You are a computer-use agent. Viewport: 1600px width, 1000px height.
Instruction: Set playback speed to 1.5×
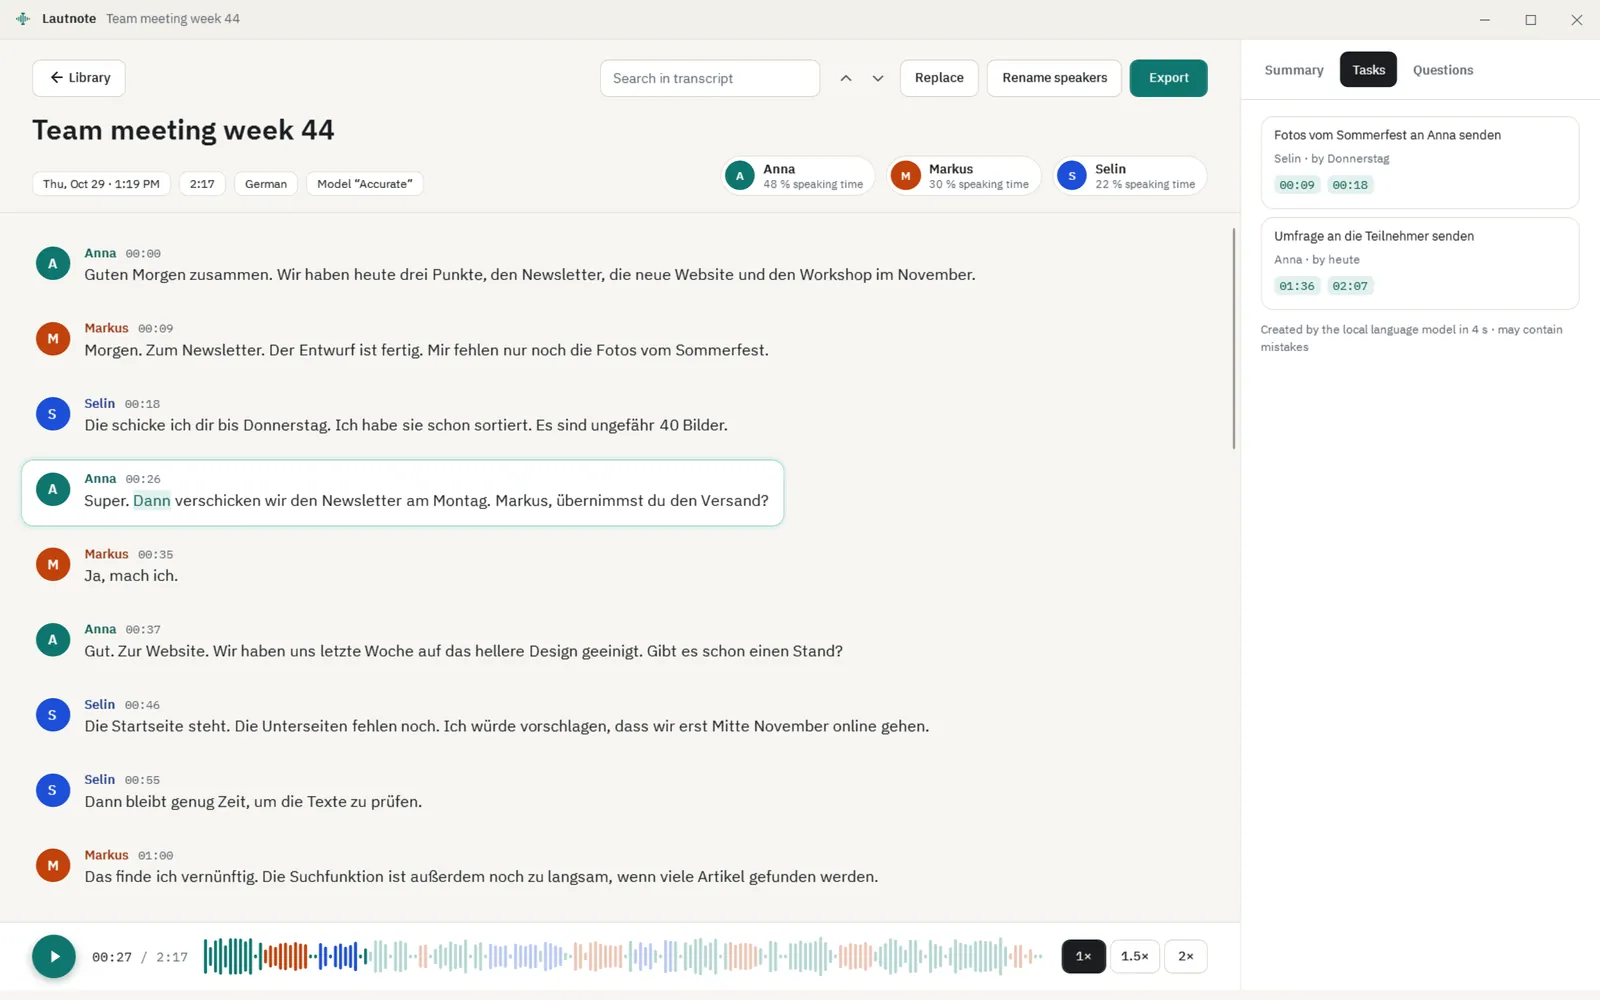coord(1134,956)
